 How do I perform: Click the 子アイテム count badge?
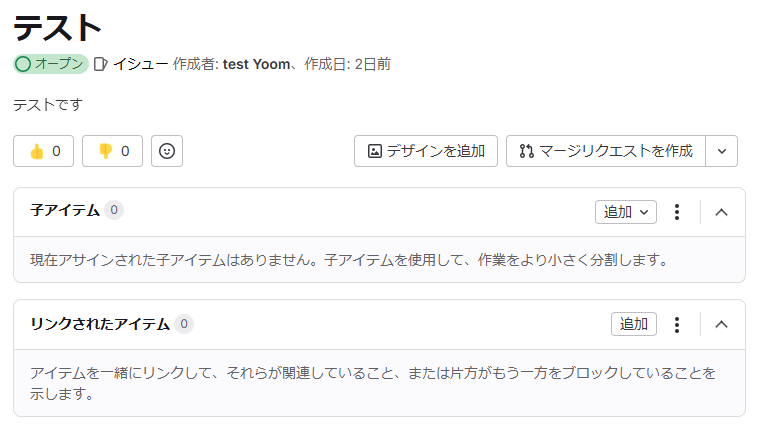click(x=114, y=210)
